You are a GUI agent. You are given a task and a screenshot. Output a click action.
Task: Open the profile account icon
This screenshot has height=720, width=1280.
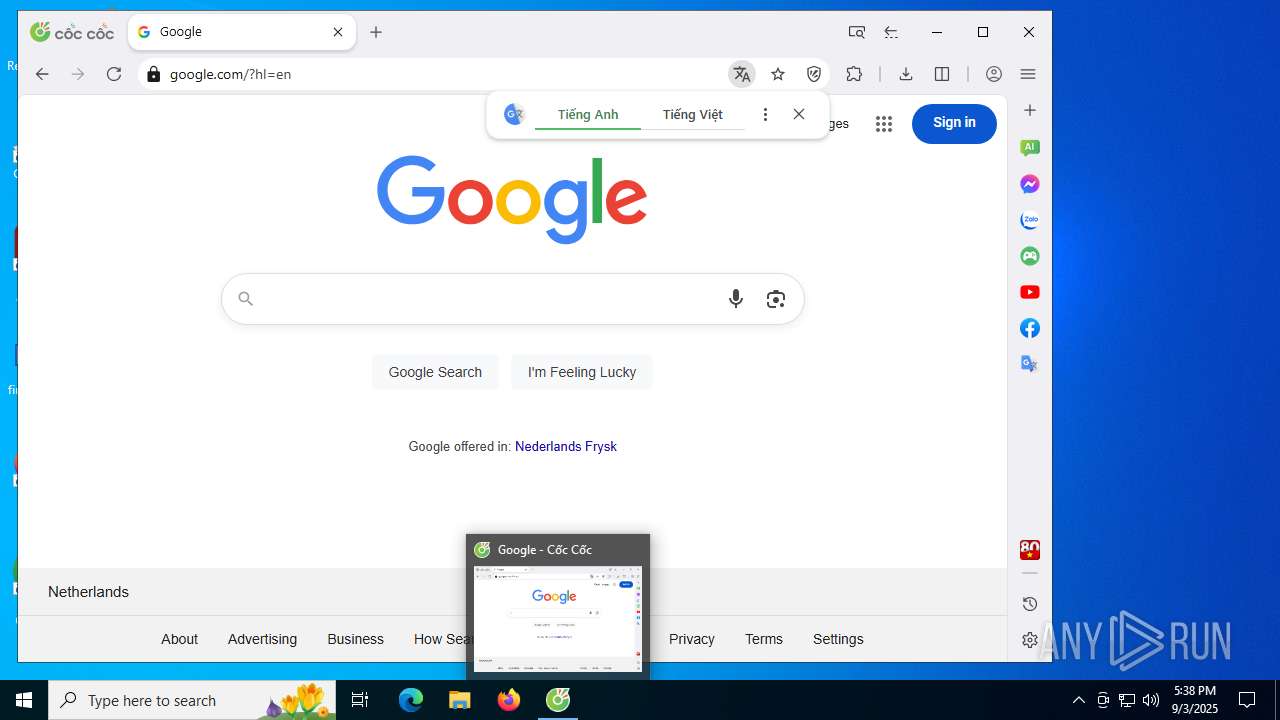coord(994,74)
